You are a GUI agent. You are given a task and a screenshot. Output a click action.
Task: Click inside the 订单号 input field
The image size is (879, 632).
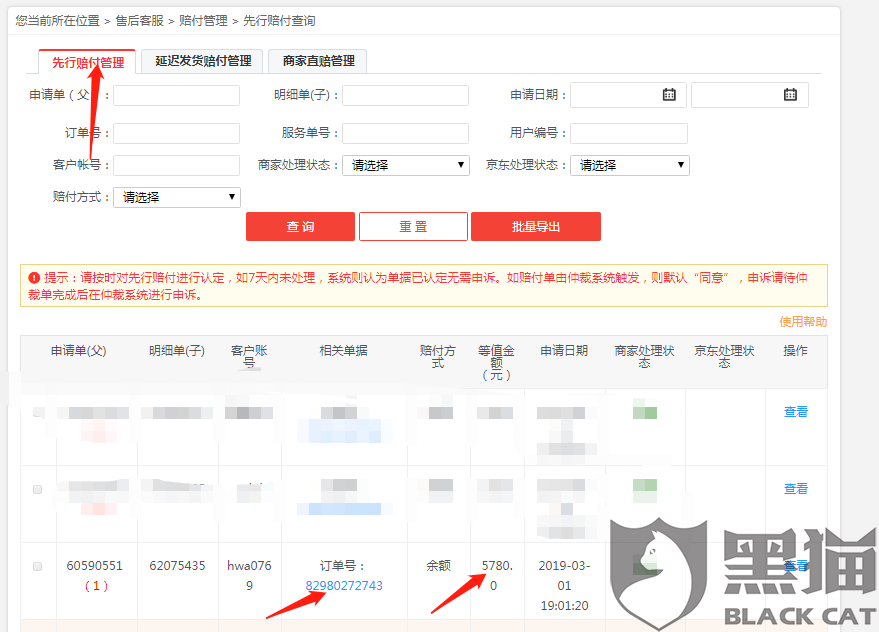(x=176, y=133)
